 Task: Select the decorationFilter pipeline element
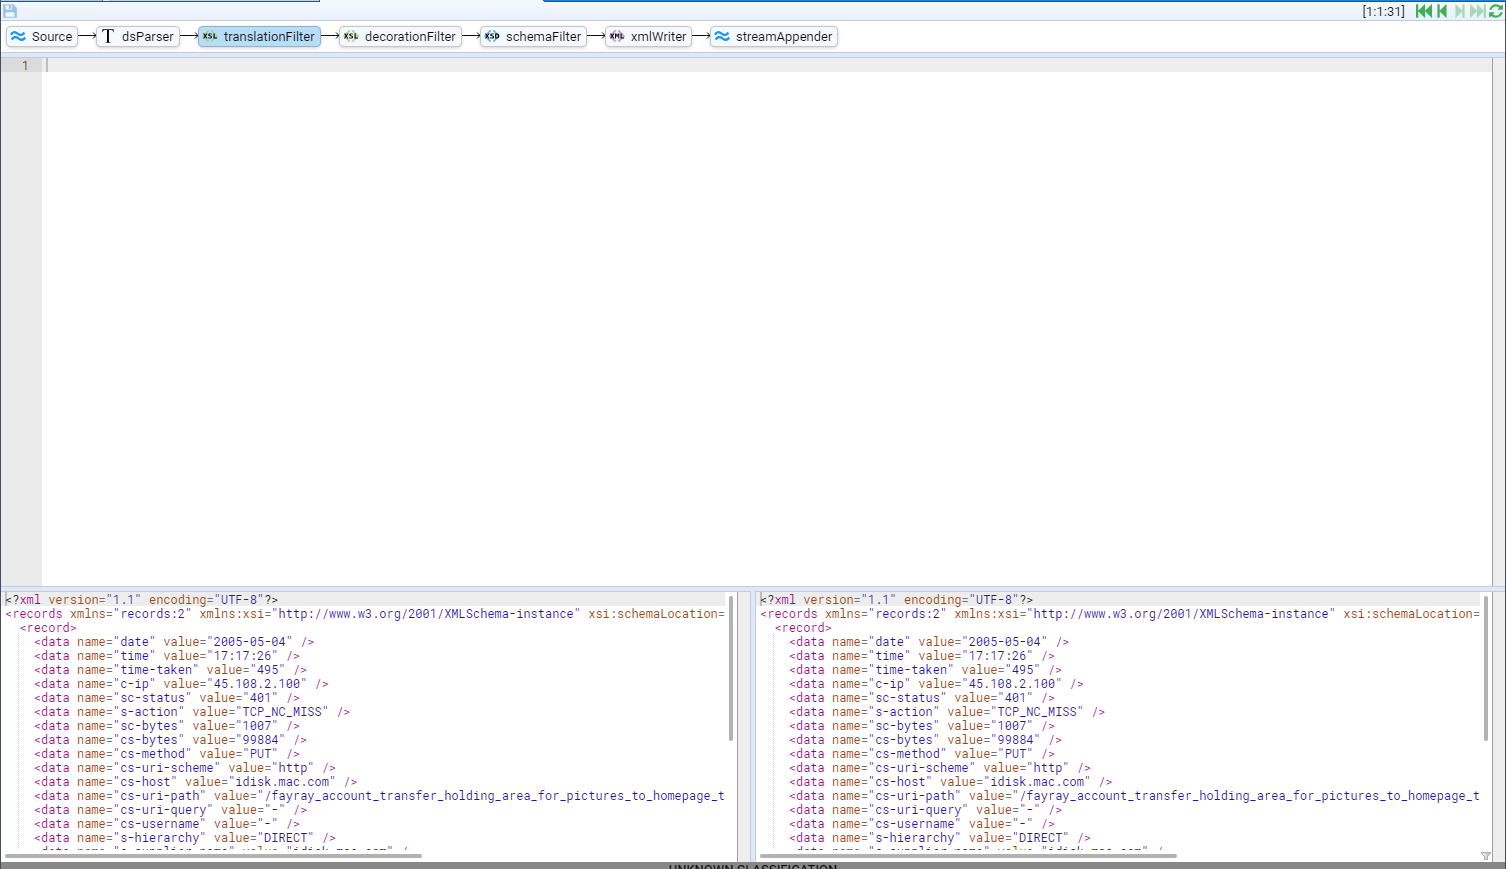[400, 37]
